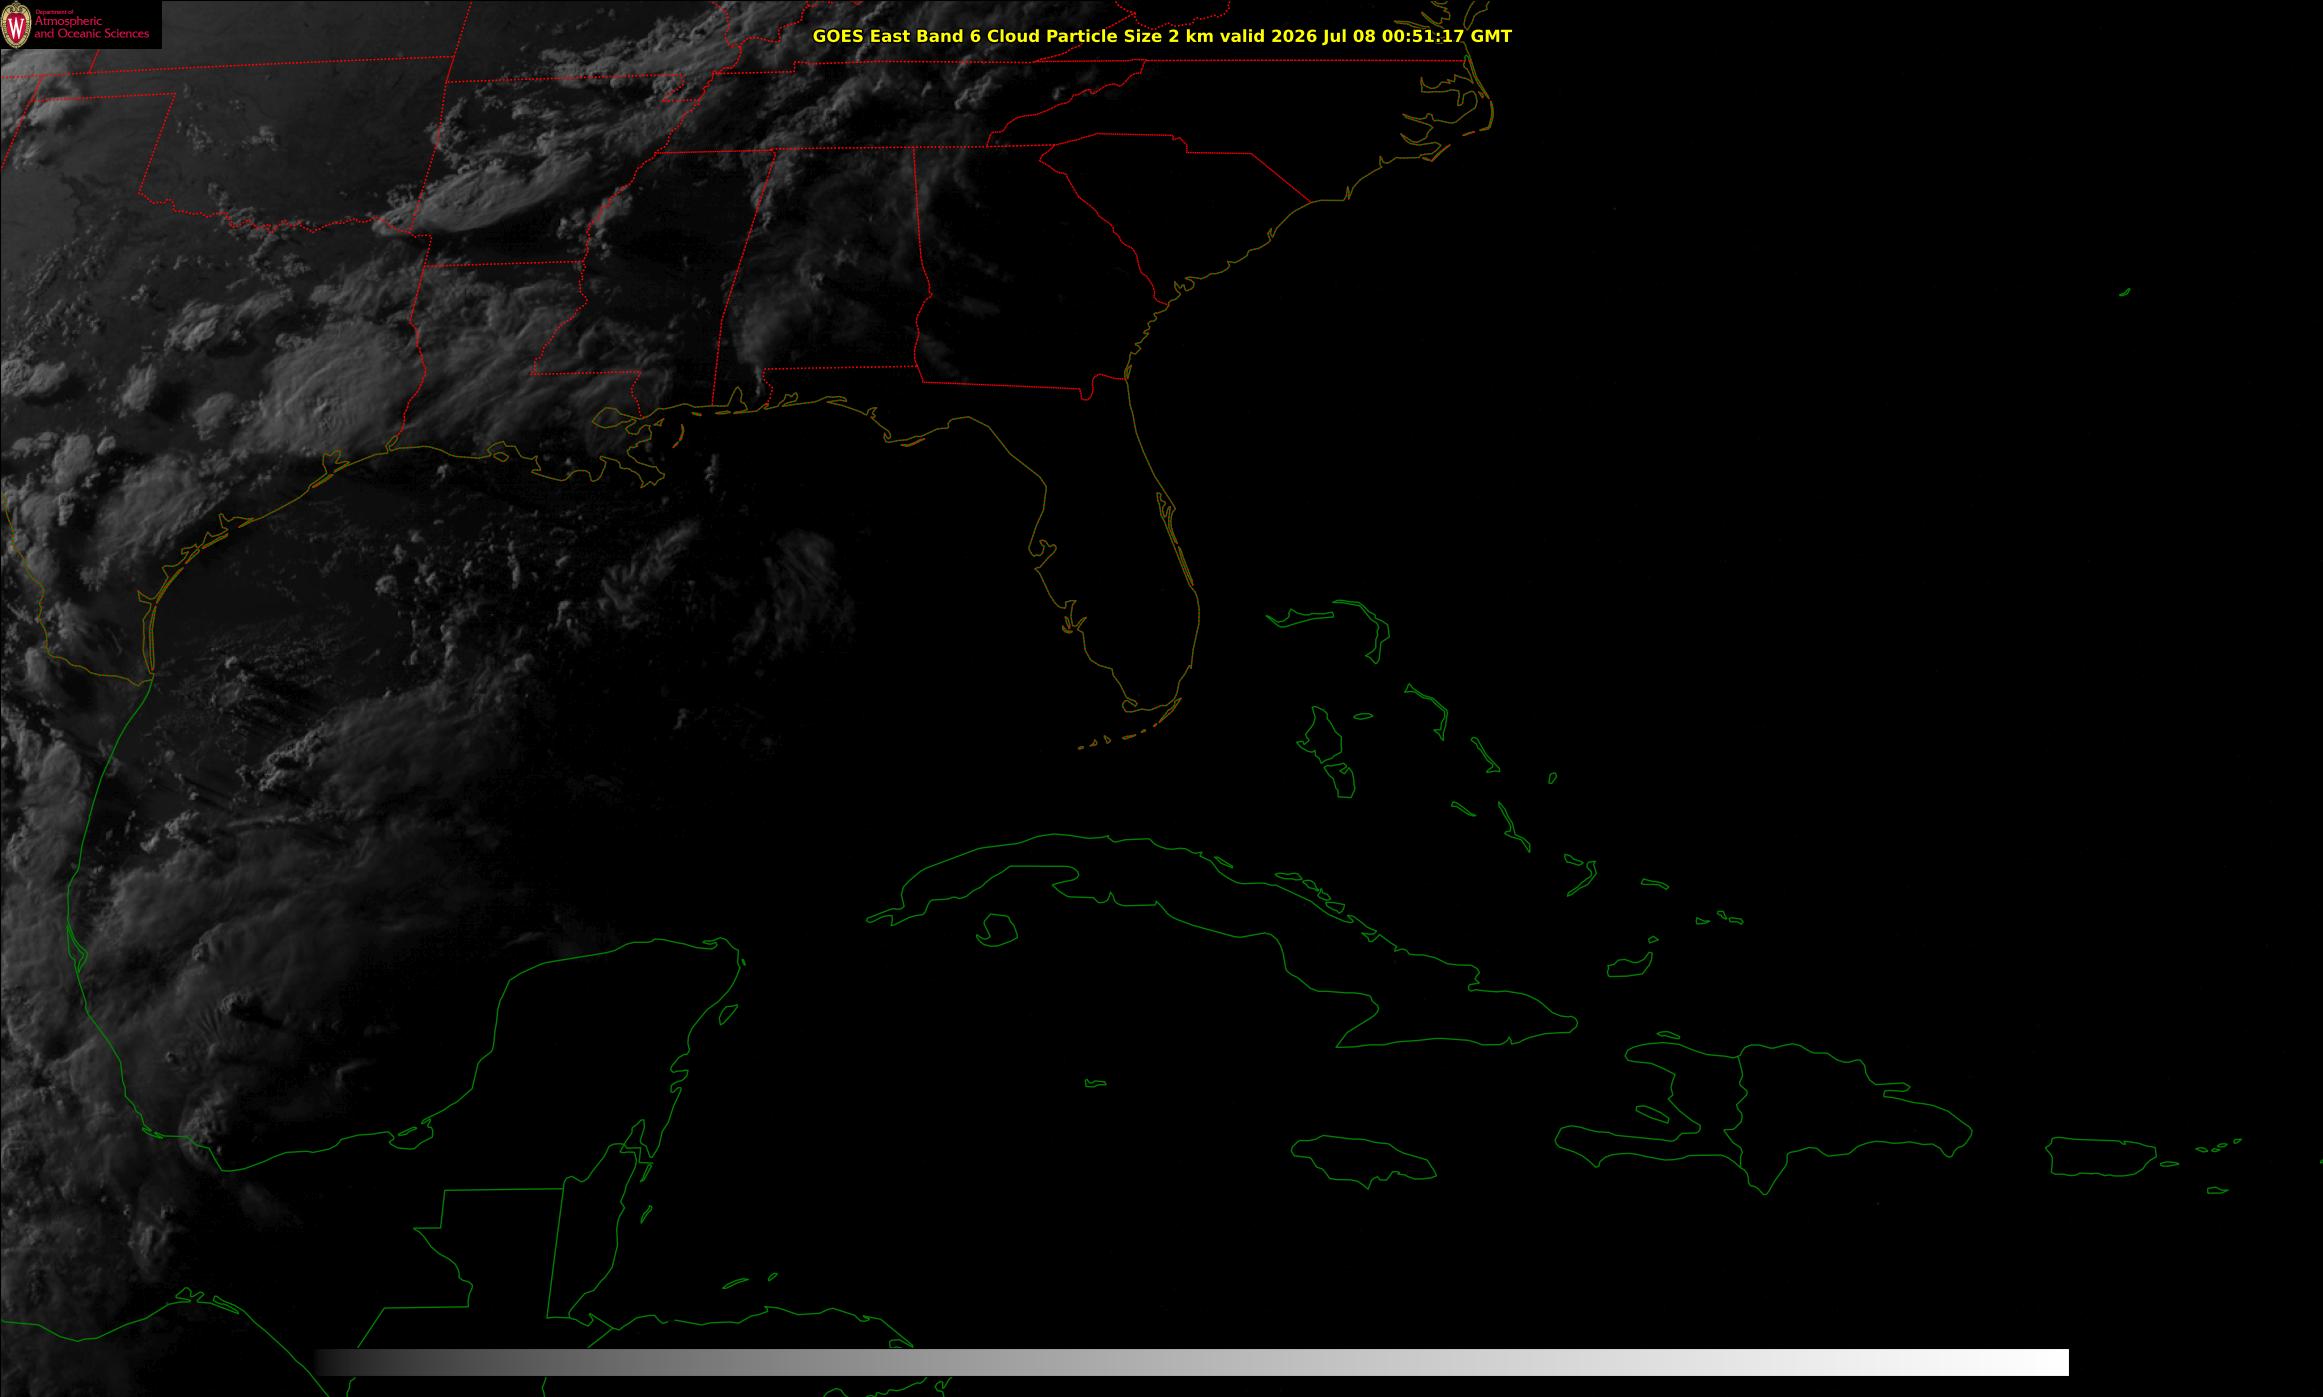The width and height of the screenshot is (2323, 1397).
Task: Click inside the Puerto Rico outline
Action: pyautogui.click(x=2100, y=1156)
